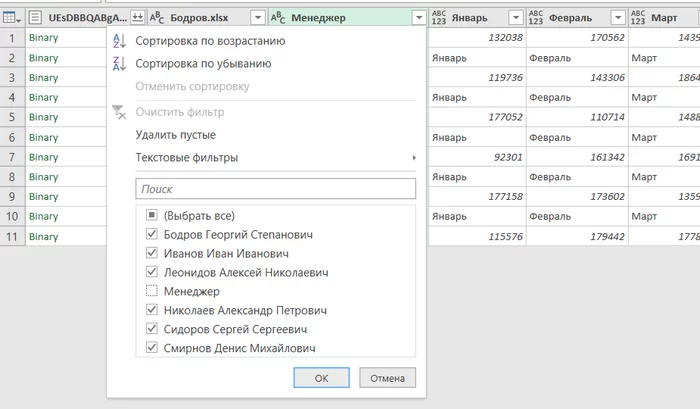Select cell 92301 in Январь column

[477, 157]
